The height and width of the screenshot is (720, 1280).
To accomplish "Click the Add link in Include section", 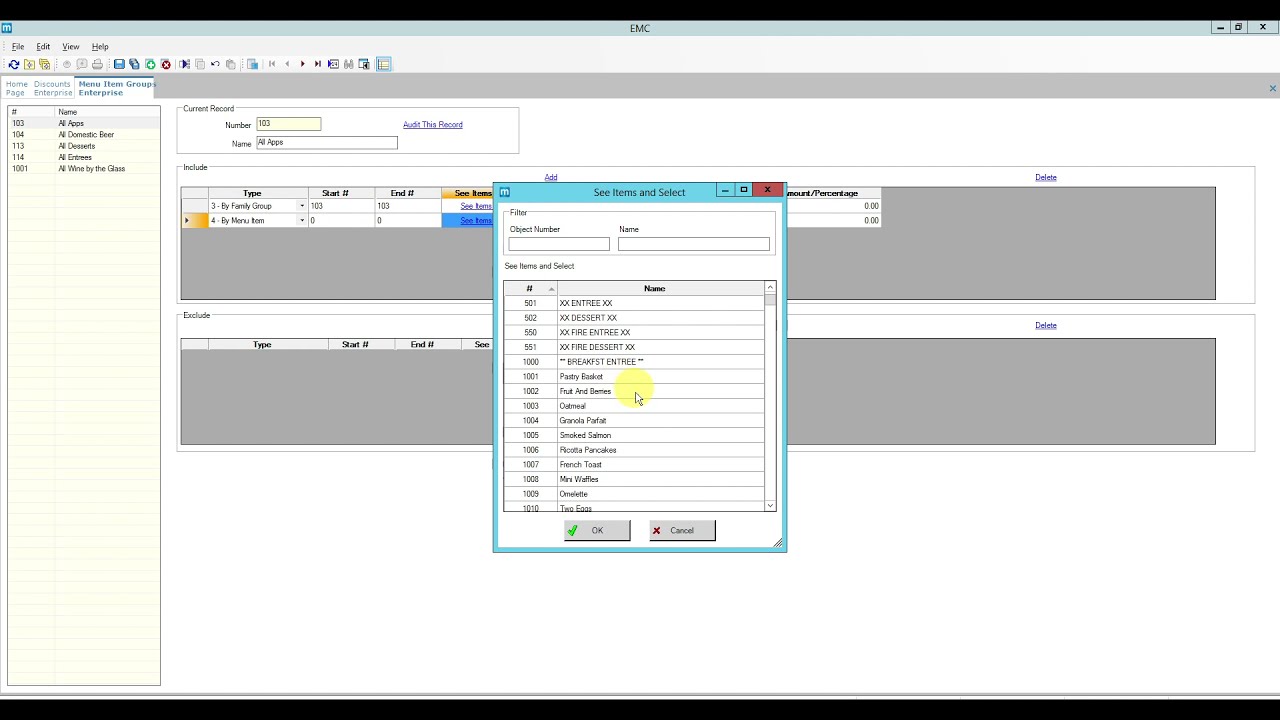I will [x=551, y=177].
